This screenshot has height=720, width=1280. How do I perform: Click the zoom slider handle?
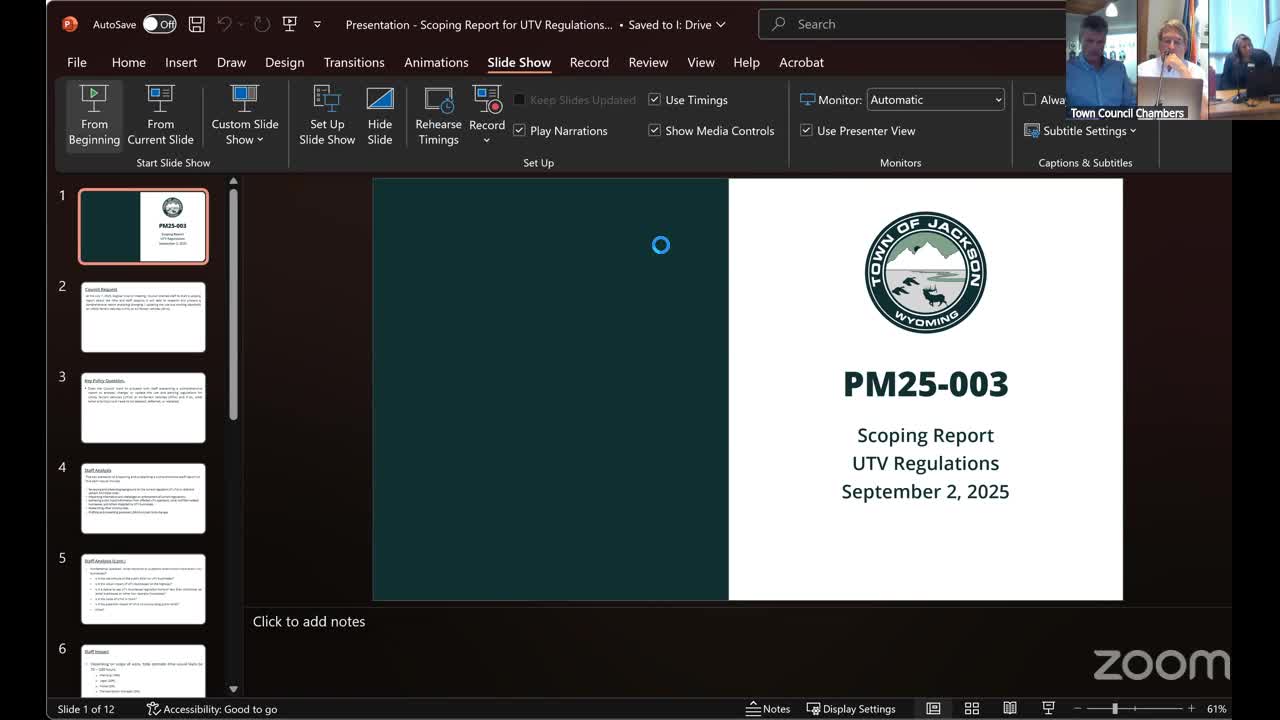pos(1115,709)
